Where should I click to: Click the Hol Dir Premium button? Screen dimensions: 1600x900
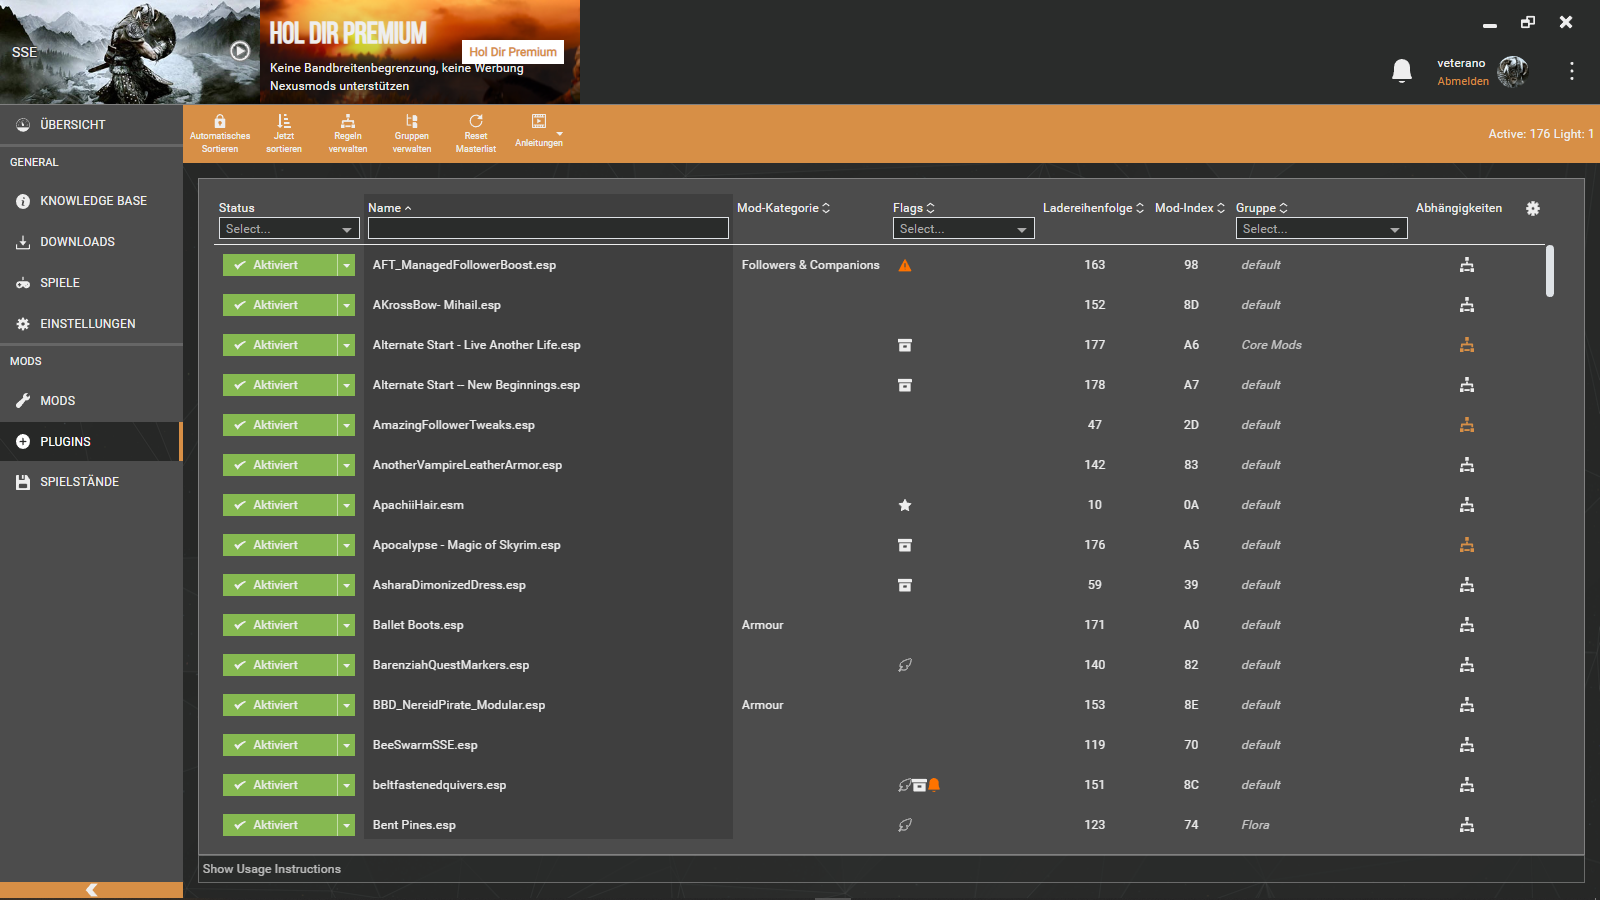[x=513, y=52]
